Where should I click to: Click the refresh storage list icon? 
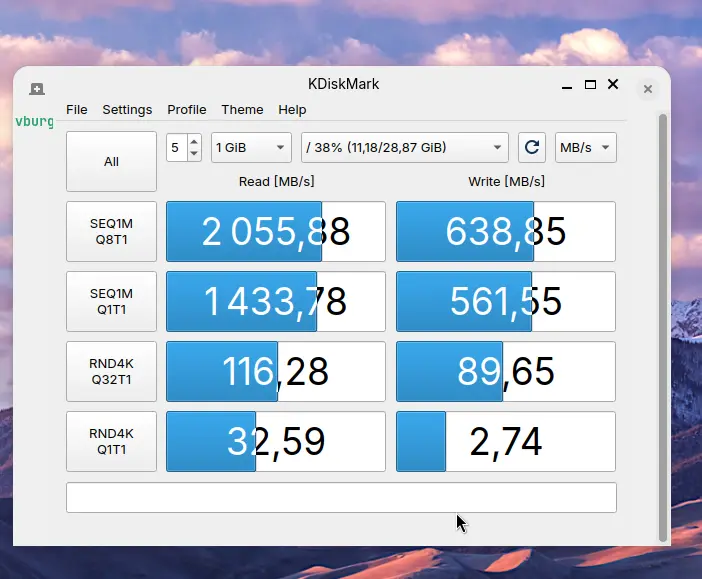tap(532, 148)
